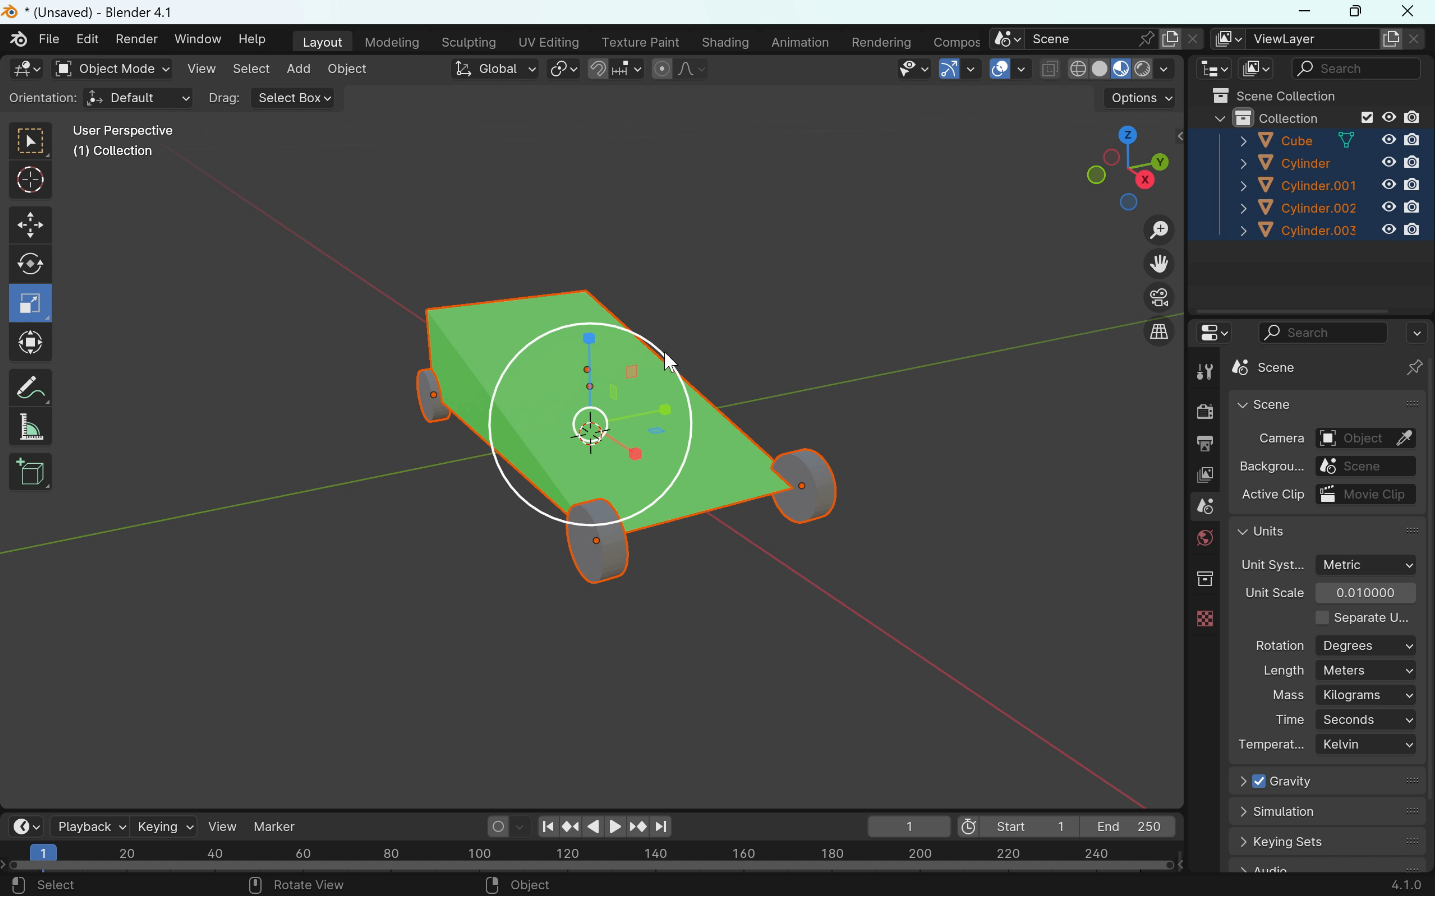This screenshot has width=1436, height=897.
Task: Open the Render menu
Action: 137,40
